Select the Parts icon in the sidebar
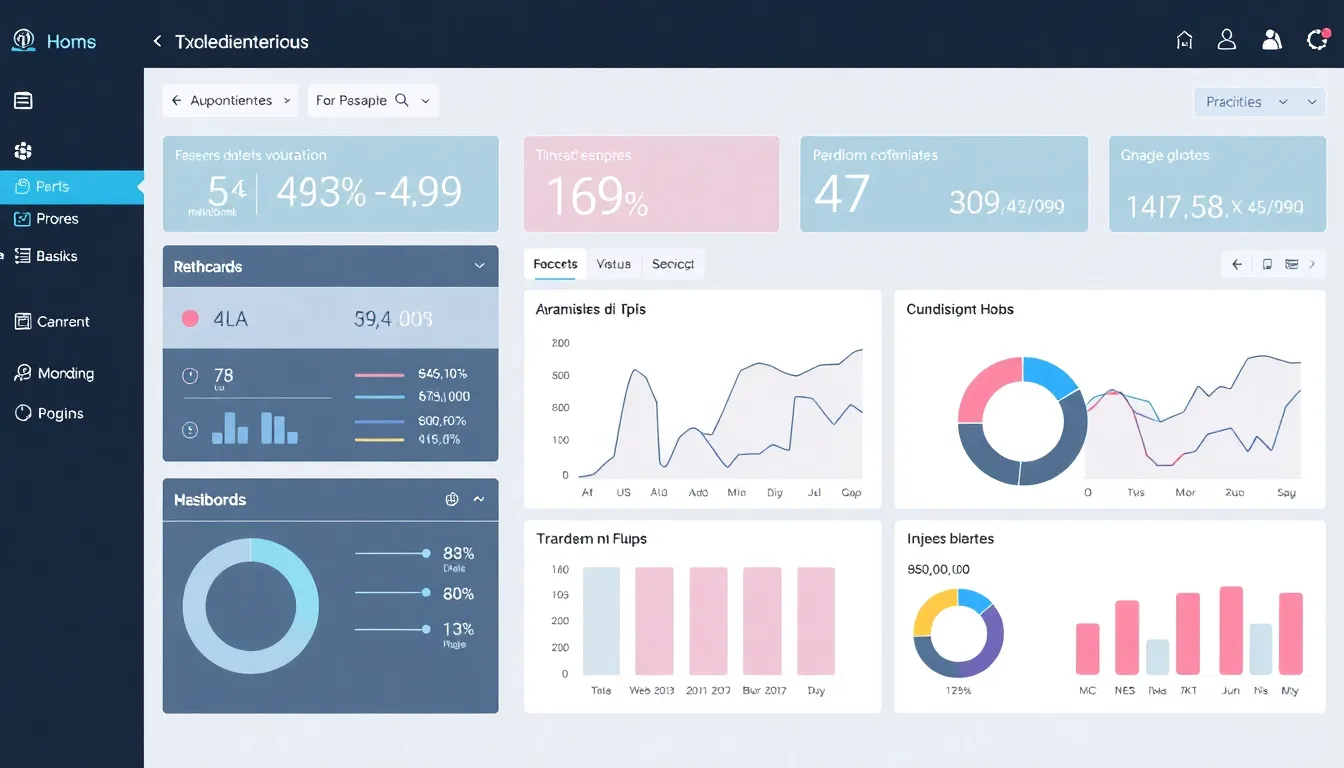Viewport: 1344px width, 768px height. point(20,186)
